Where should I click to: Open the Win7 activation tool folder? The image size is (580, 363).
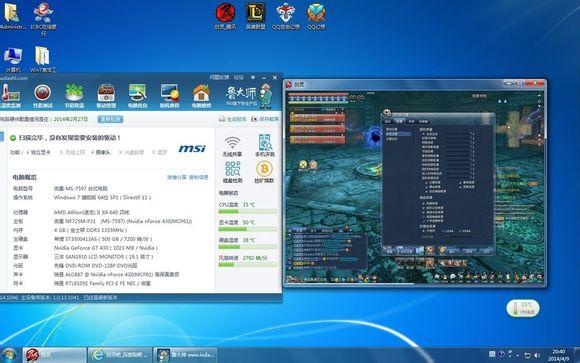[x=43, y=59]
